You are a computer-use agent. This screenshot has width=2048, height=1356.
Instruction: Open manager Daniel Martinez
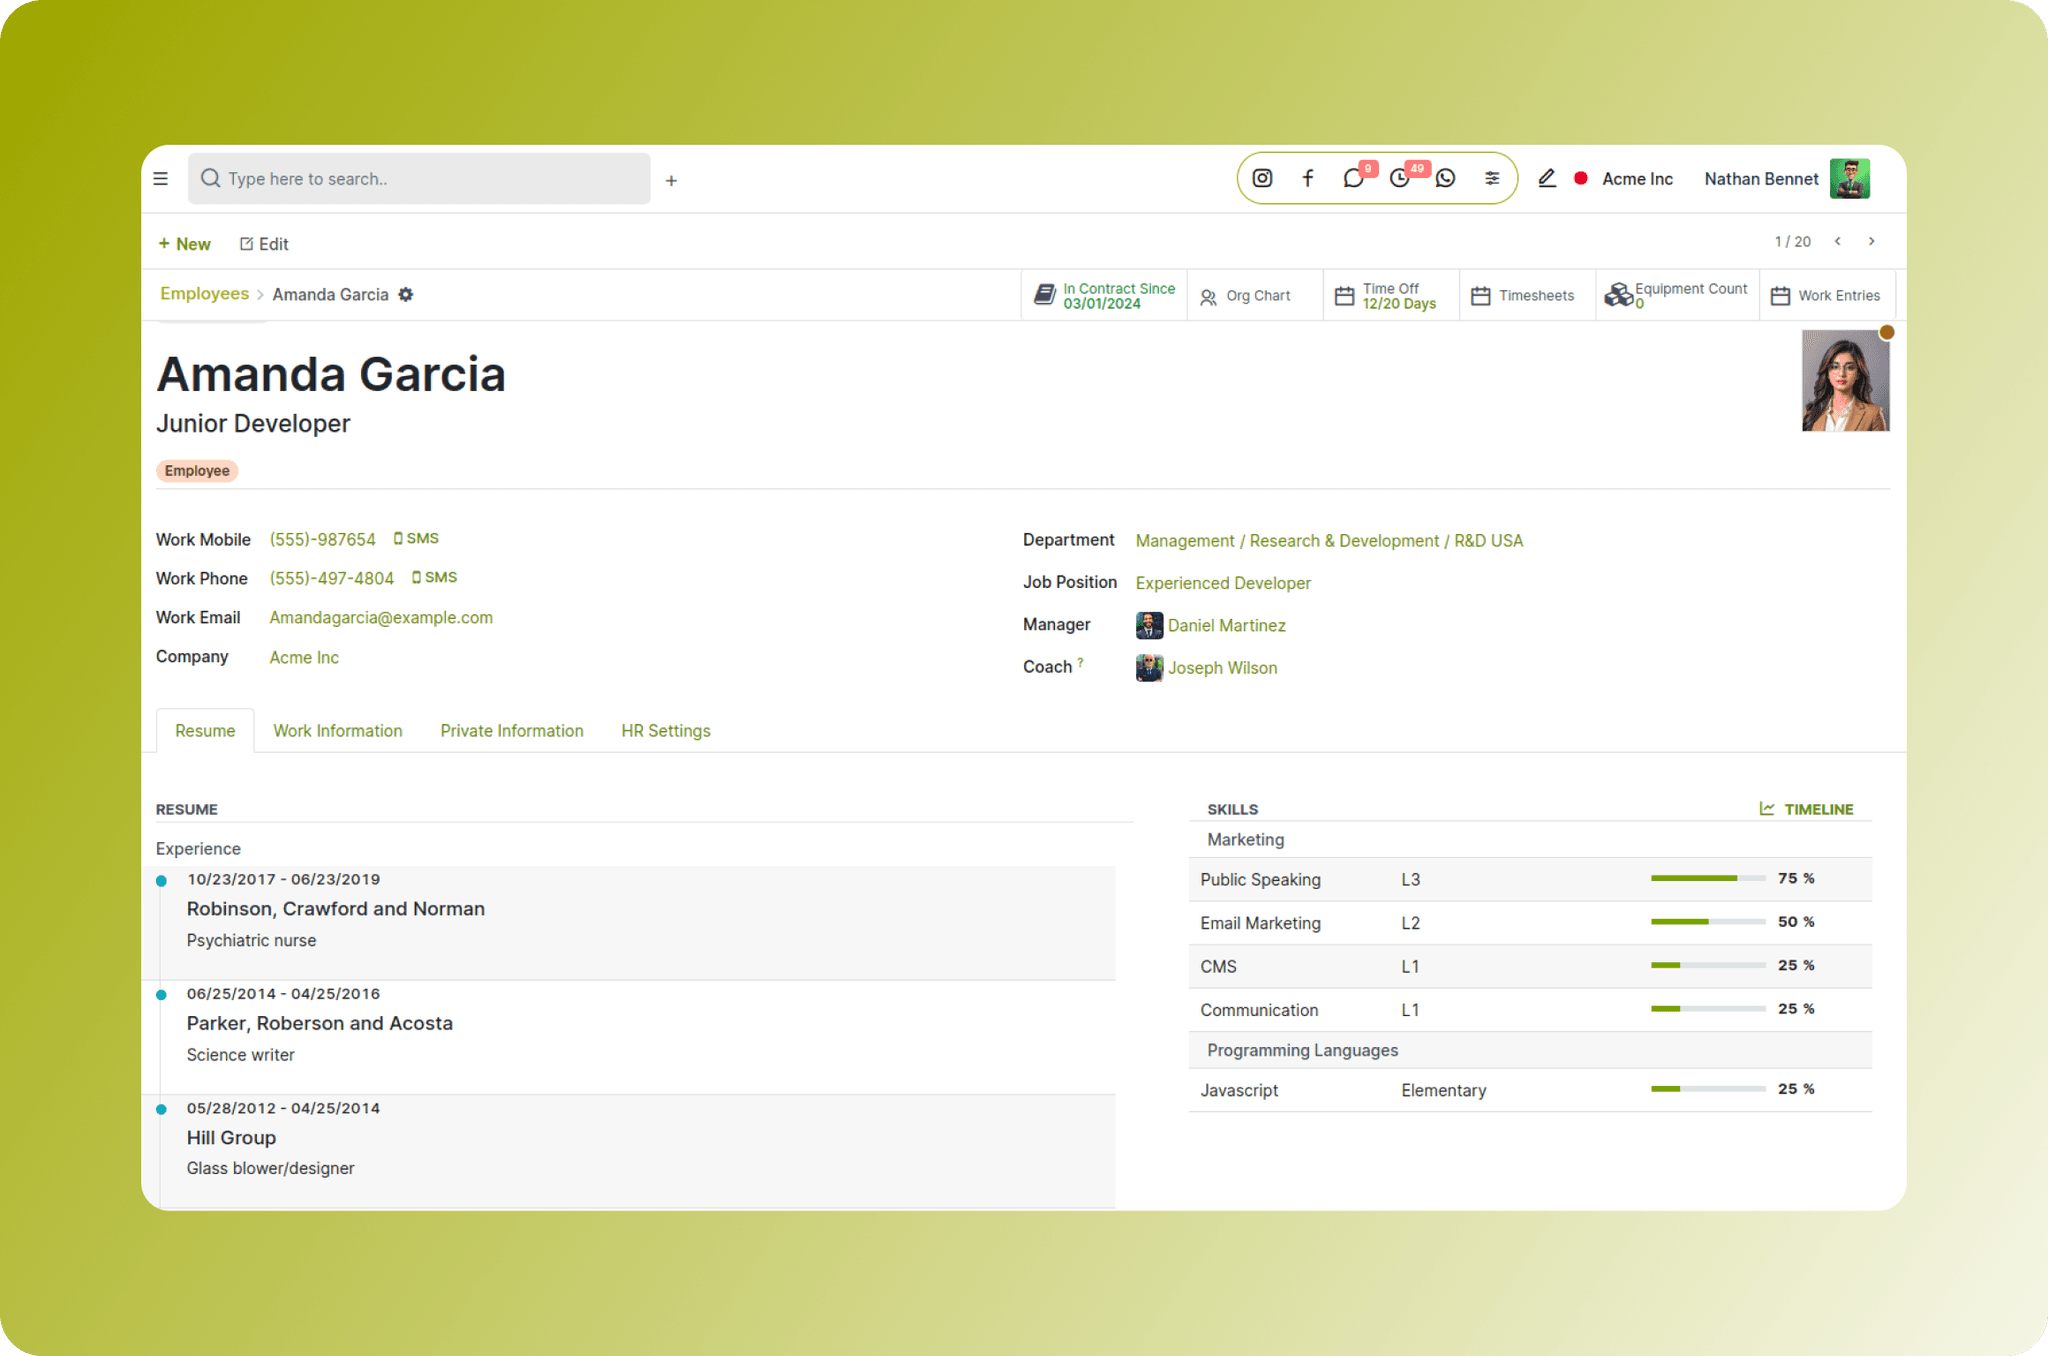click(x=1227, y=626)
